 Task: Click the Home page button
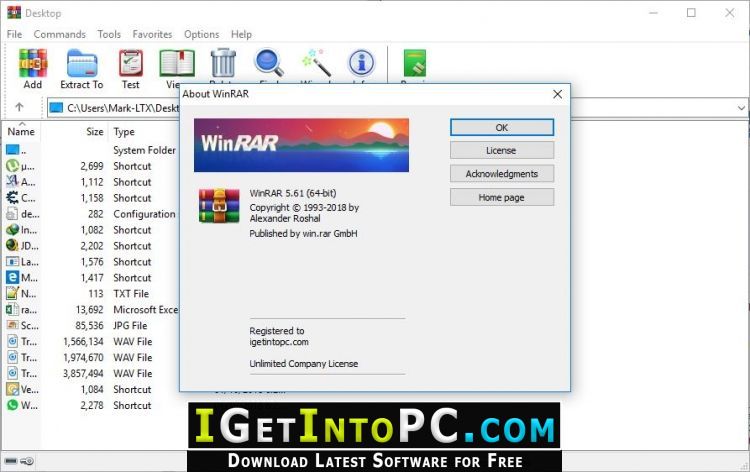(x=502, y=197)
